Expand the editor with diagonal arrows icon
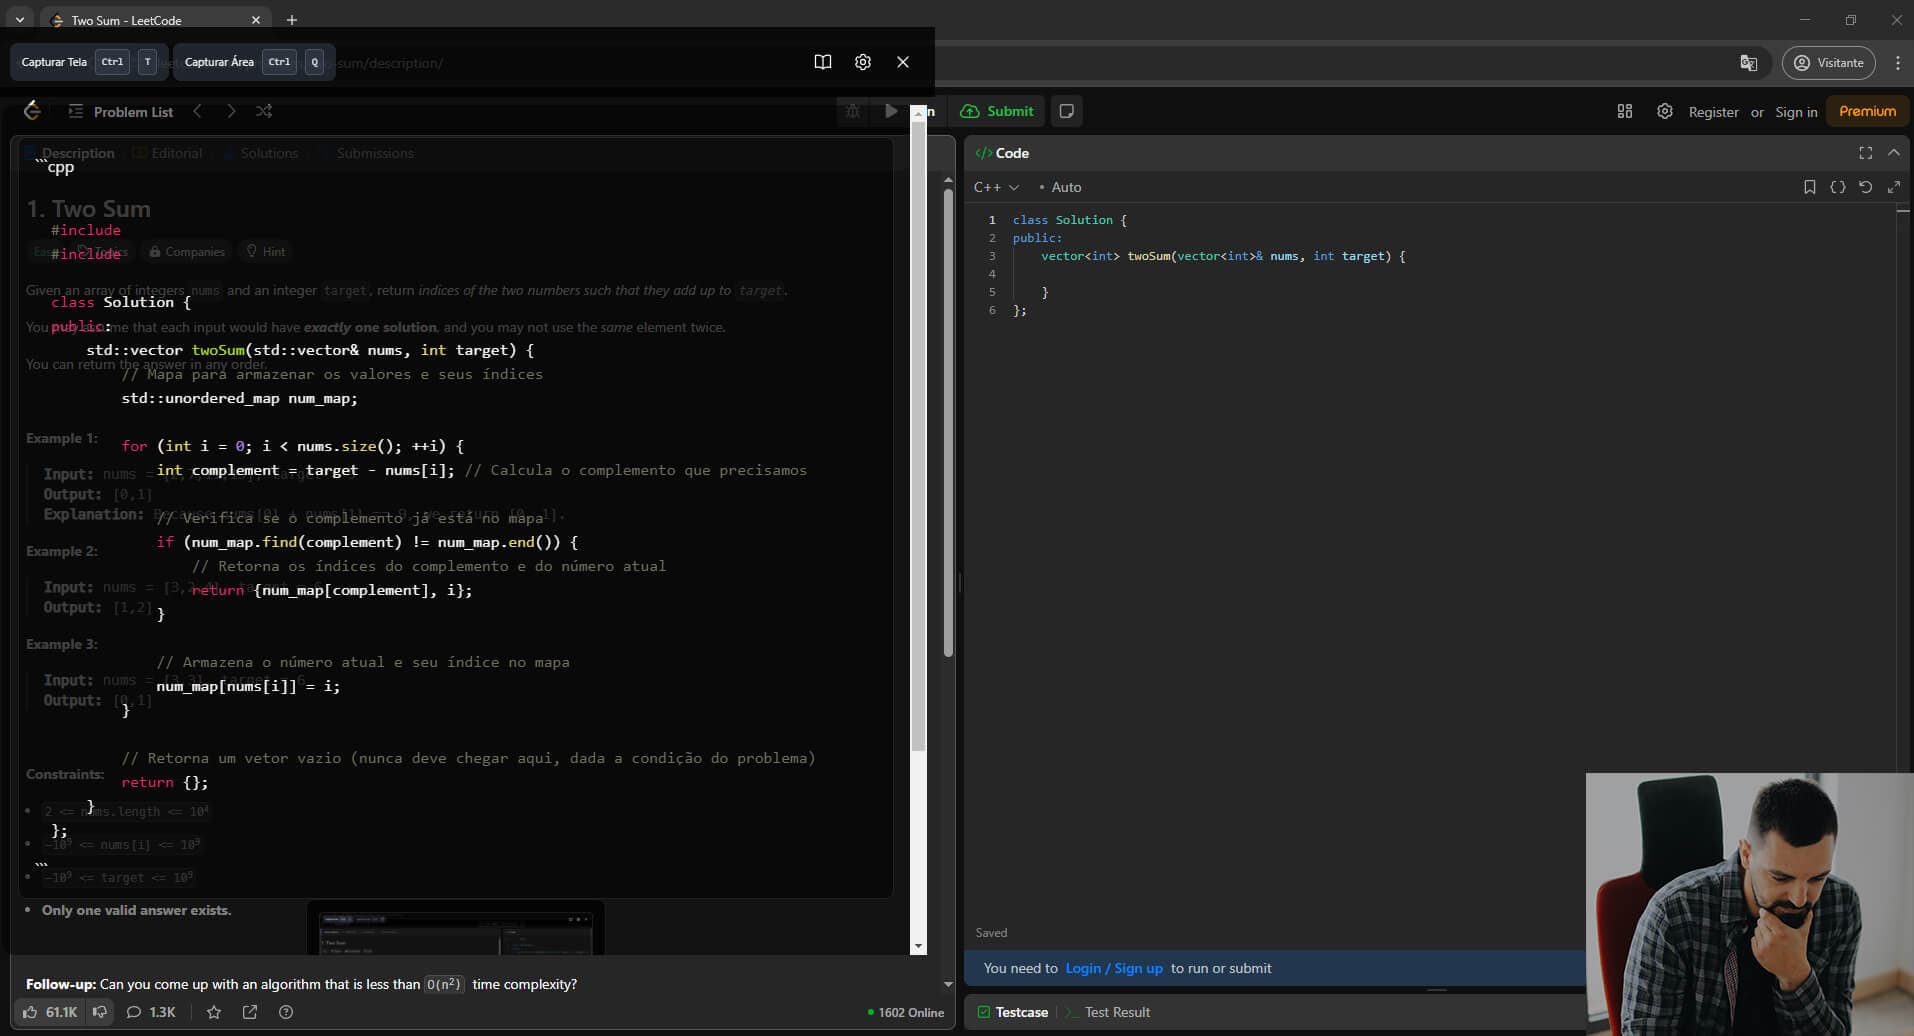Viewport: 1914px width, 1036px height. pos(1894,187)
